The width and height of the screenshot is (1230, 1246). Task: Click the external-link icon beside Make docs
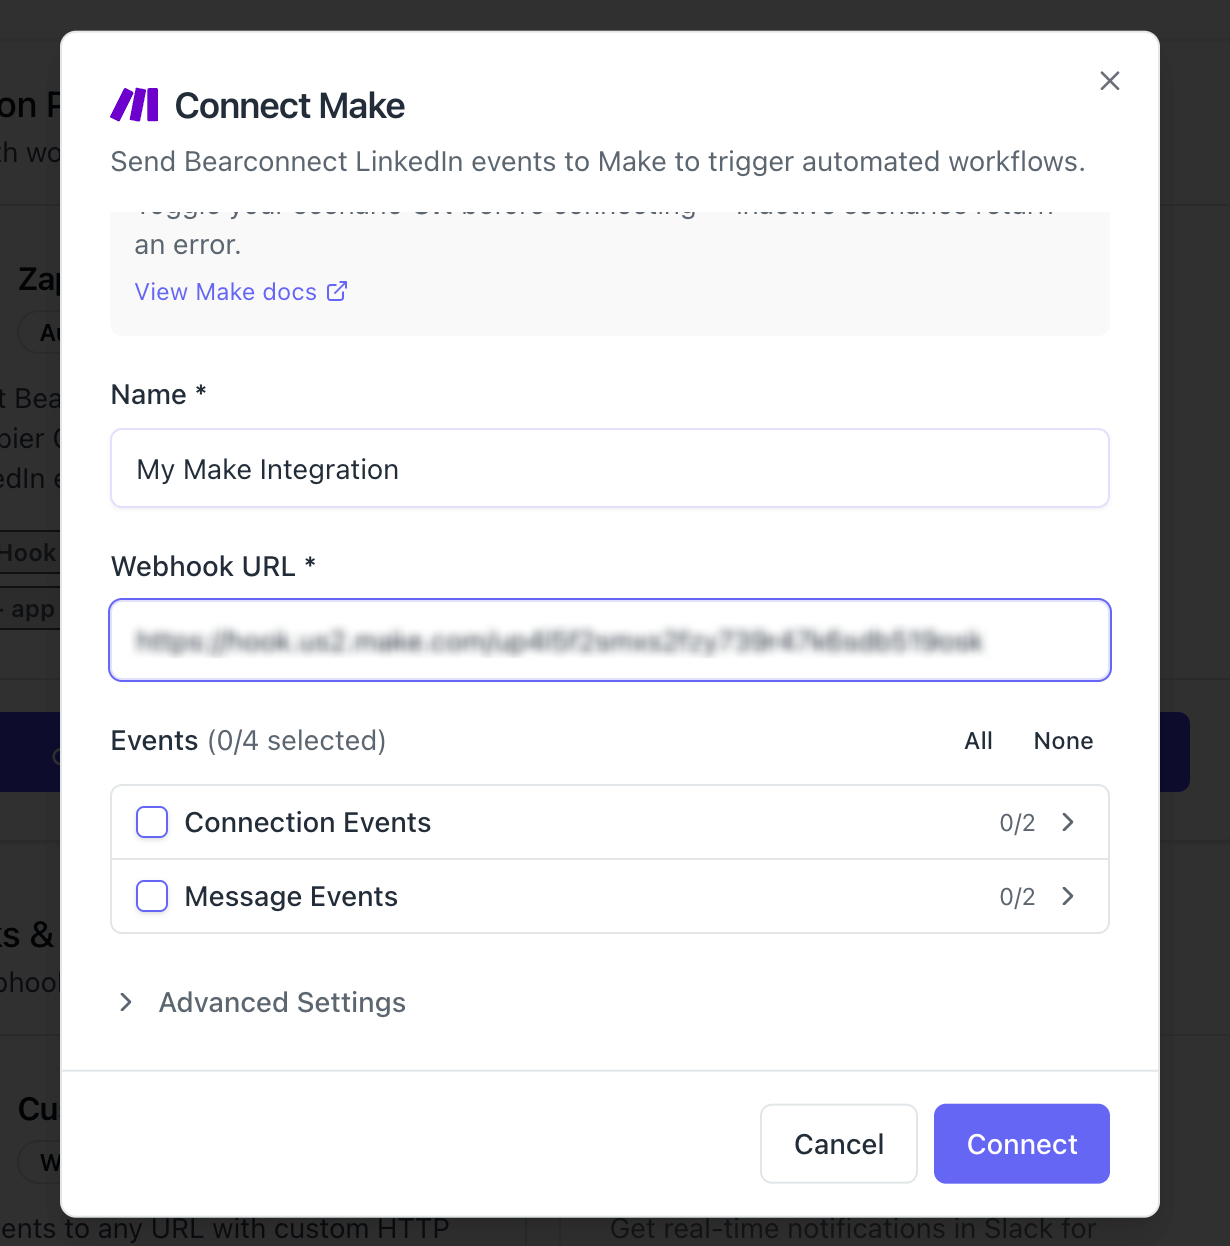[337, 291]
